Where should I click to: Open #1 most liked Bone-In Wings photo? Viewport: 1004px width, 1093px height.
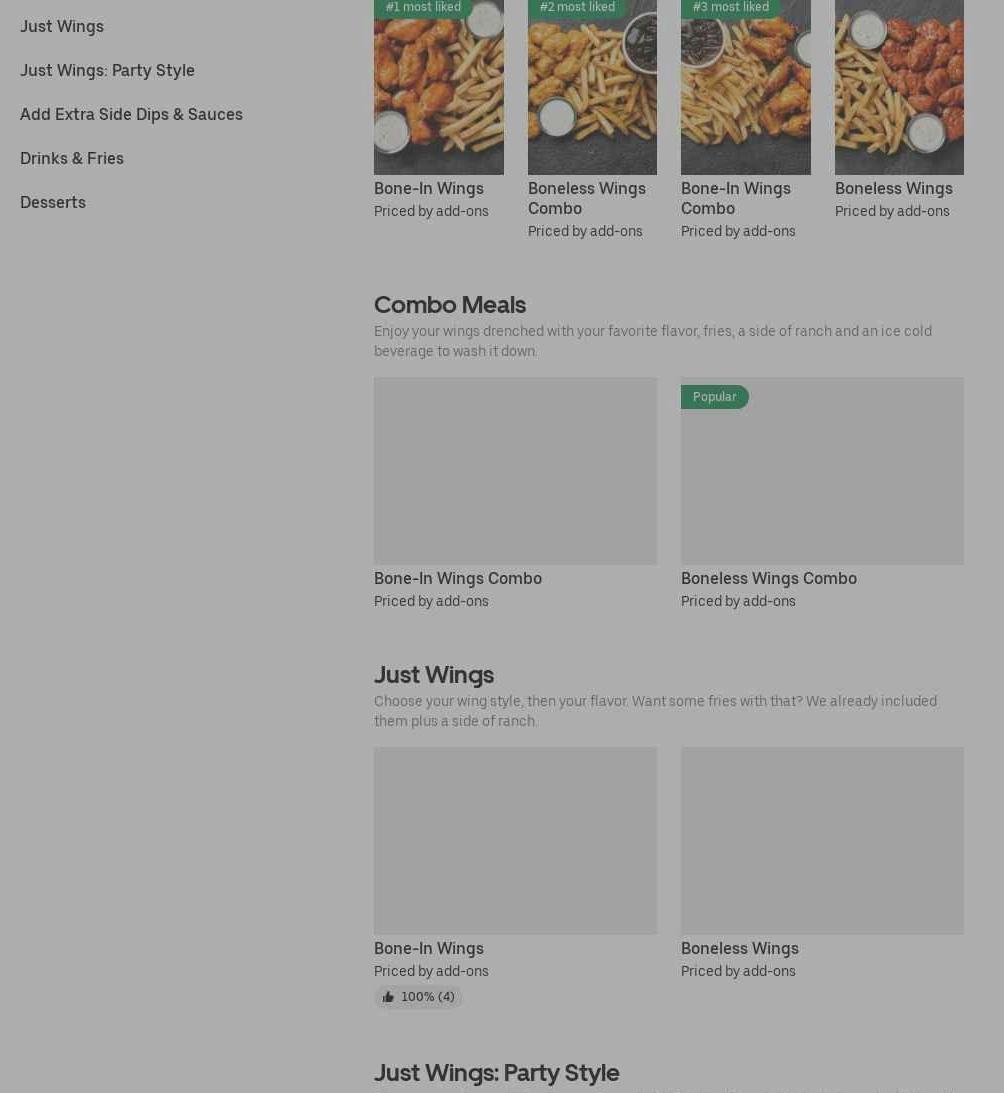point(439,87)
